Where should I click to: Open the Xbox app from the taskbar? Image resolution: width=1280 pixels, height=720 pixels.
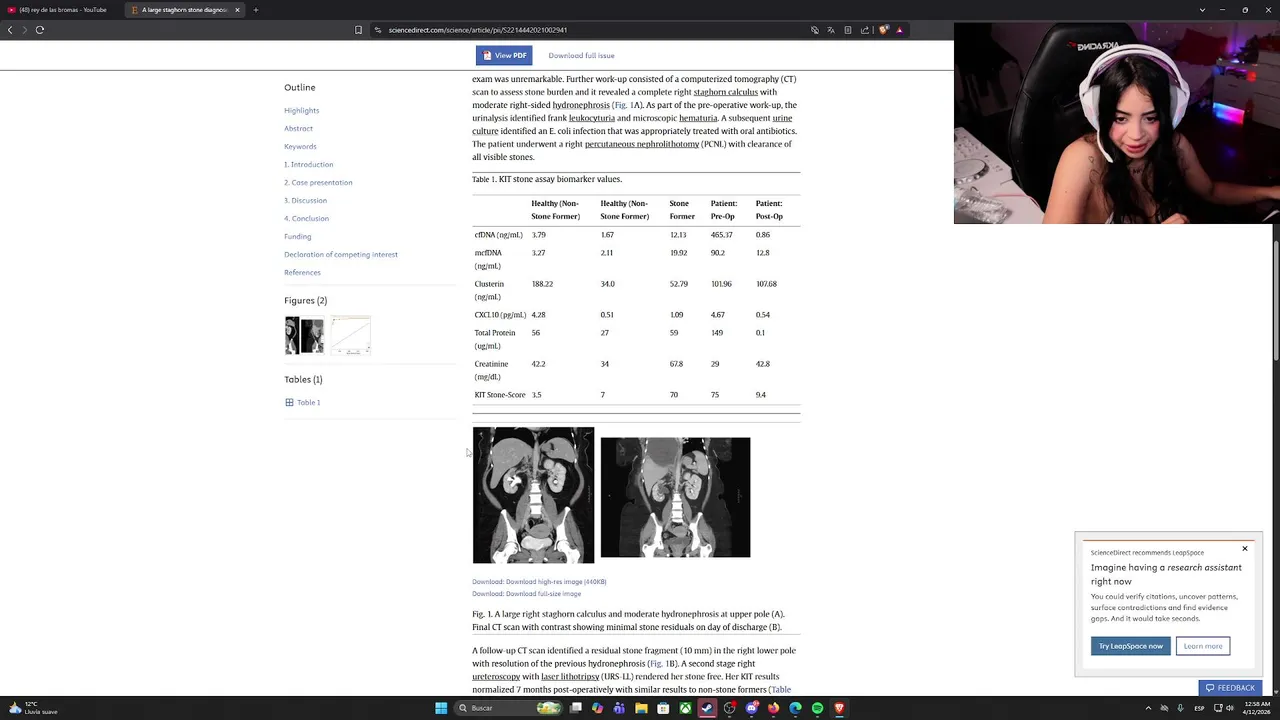(x=685, y=708)
